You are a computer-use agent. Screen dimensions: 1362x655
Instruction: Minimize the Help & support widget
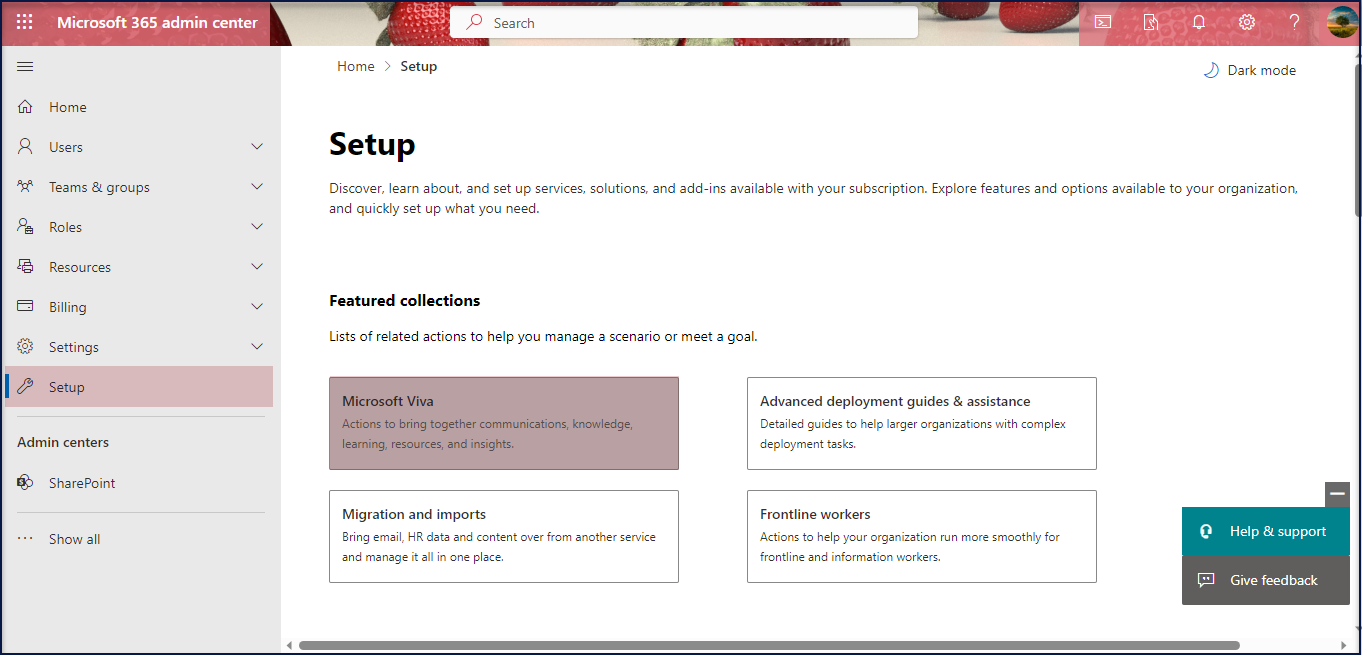1337,494
